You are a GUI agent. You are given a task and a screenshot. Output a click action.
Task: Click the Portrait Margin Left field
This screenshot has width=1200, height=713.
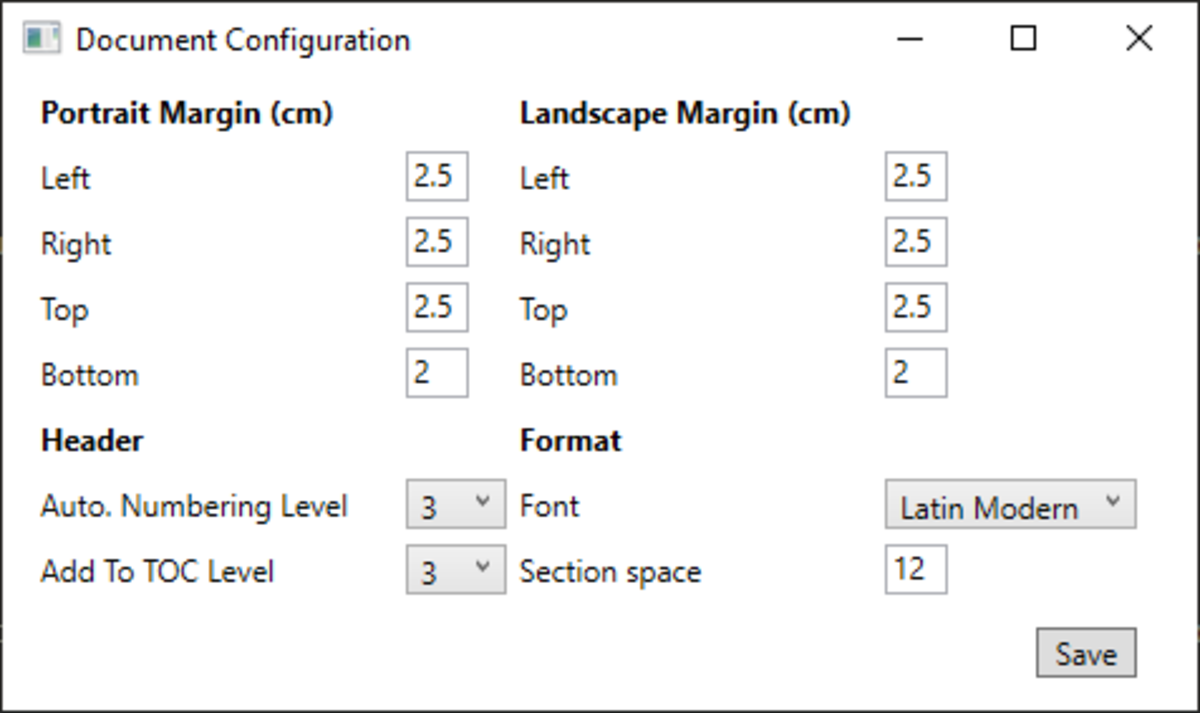tap(437, 177)
